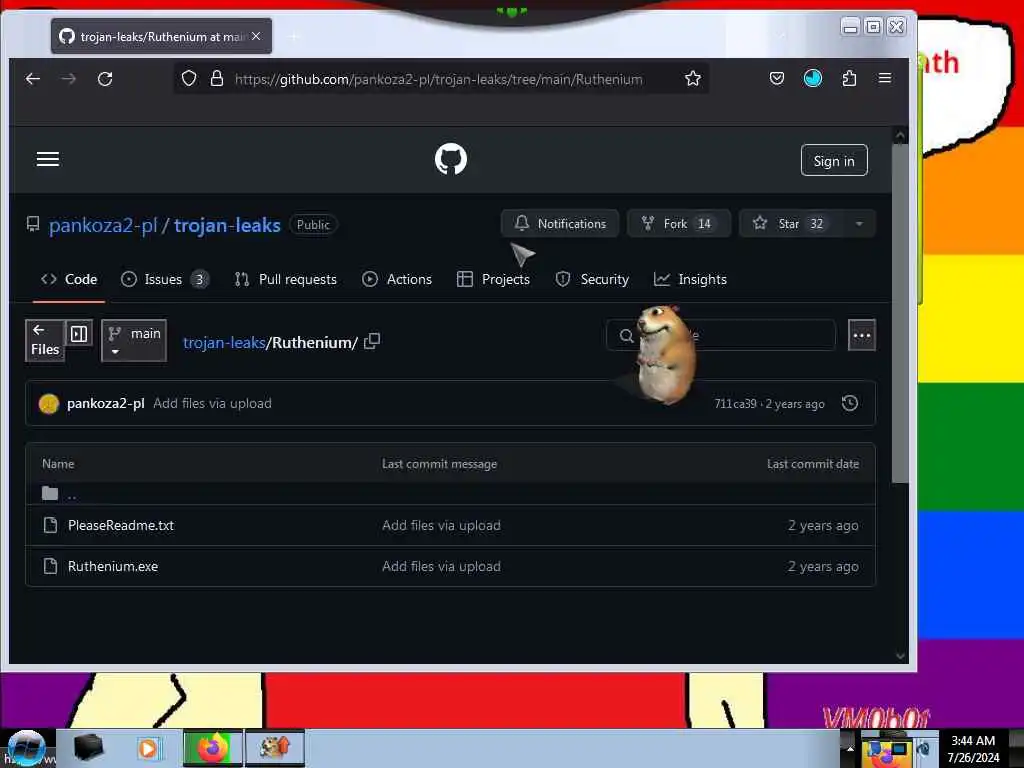
Task: Click the Public visibility badge
Action: coord(313,225)
